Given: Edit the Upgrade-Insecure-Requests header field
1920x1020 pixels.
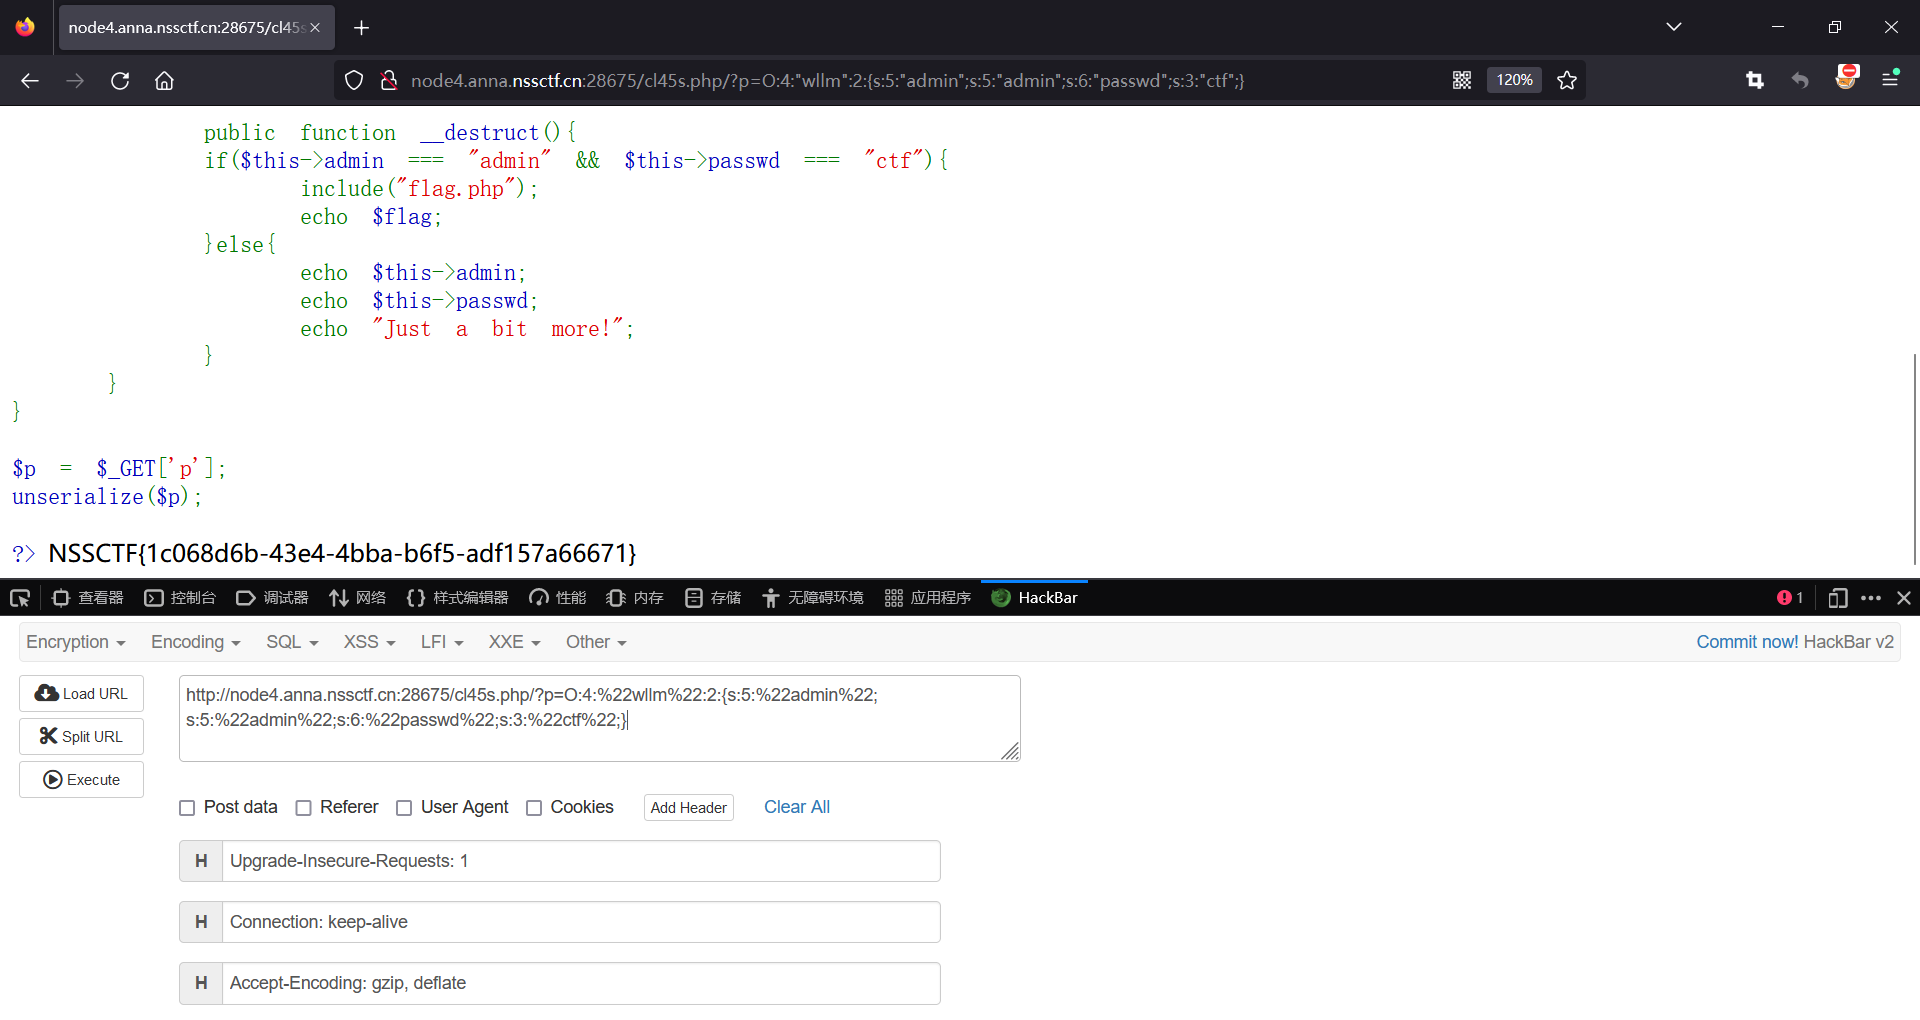Looking at the screenshot, I should [x=581, y=861].
